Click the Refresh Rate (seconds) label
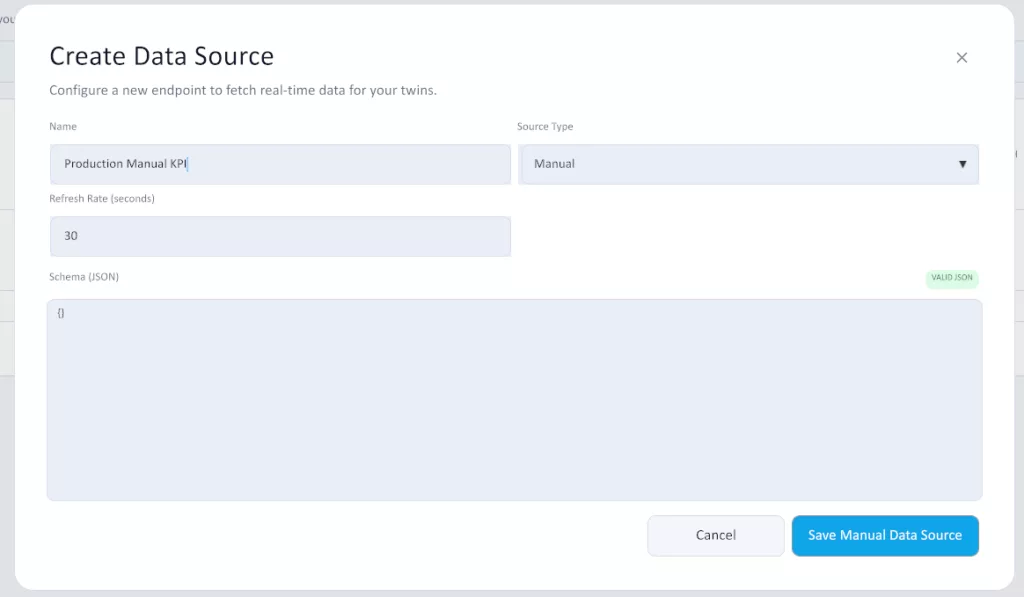Viewport: 1024px width, 597px height. point(102,199)
